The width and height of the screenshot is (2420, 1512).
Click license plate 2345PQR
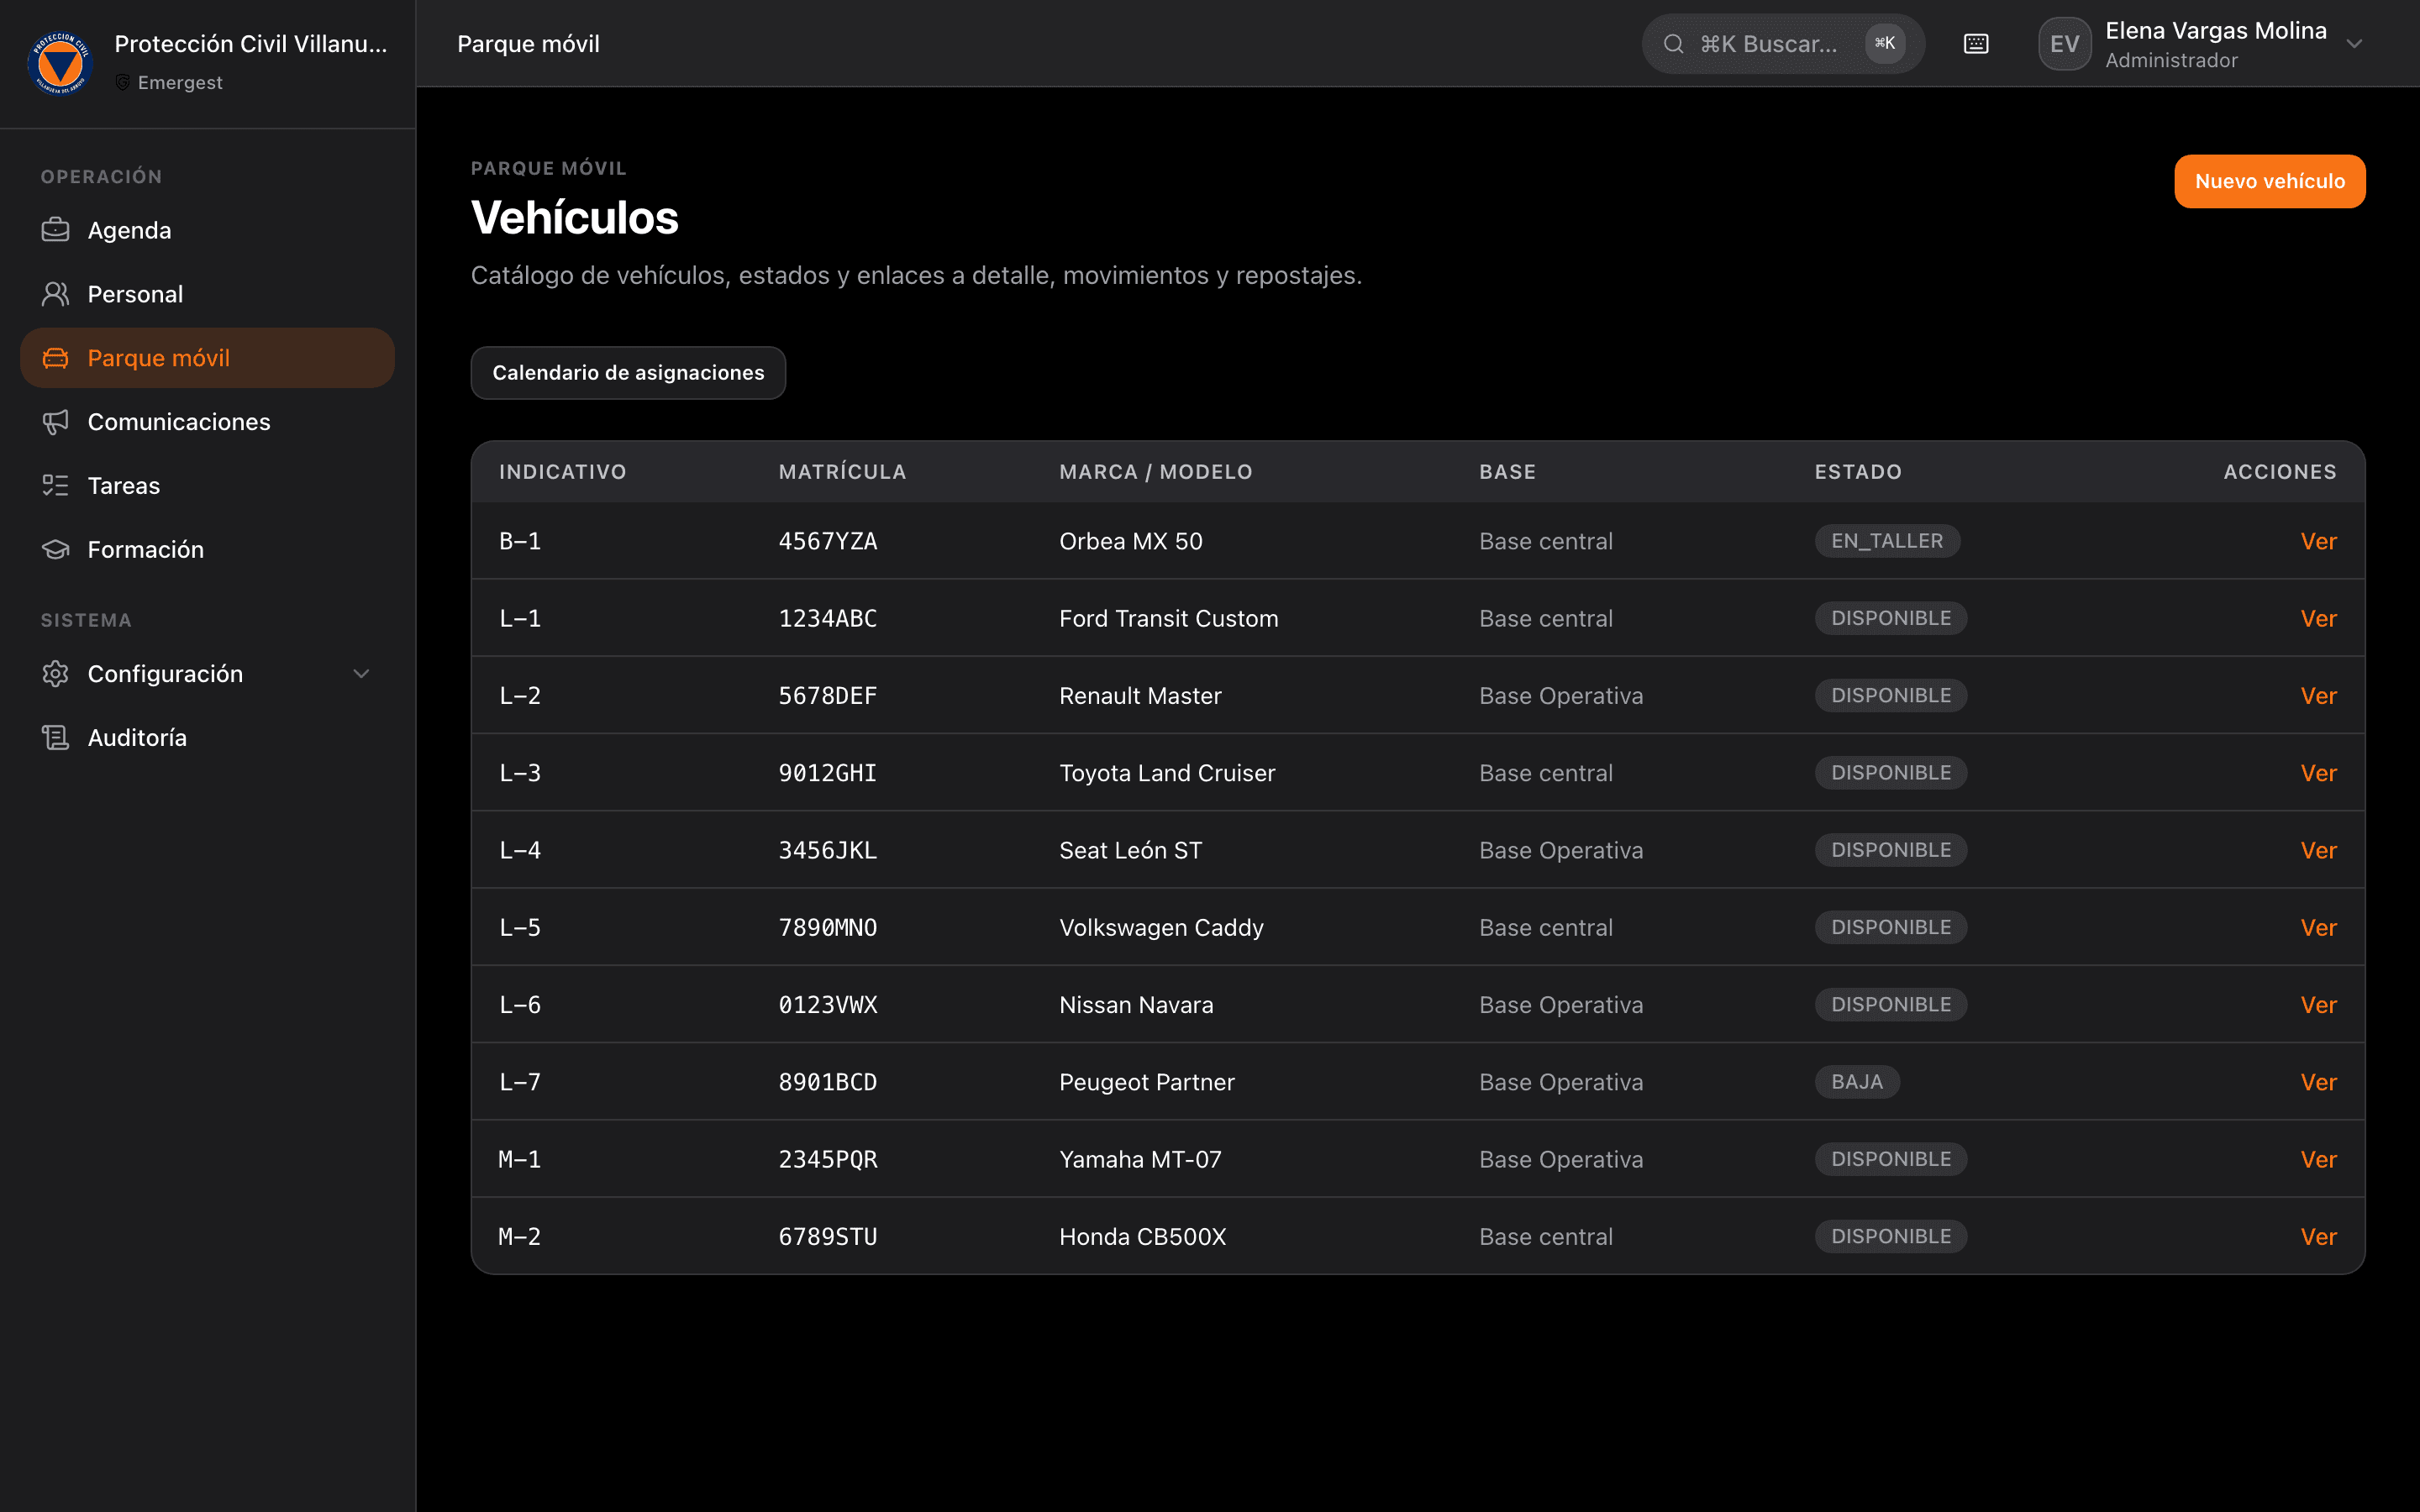click(x=828, y=1159)
